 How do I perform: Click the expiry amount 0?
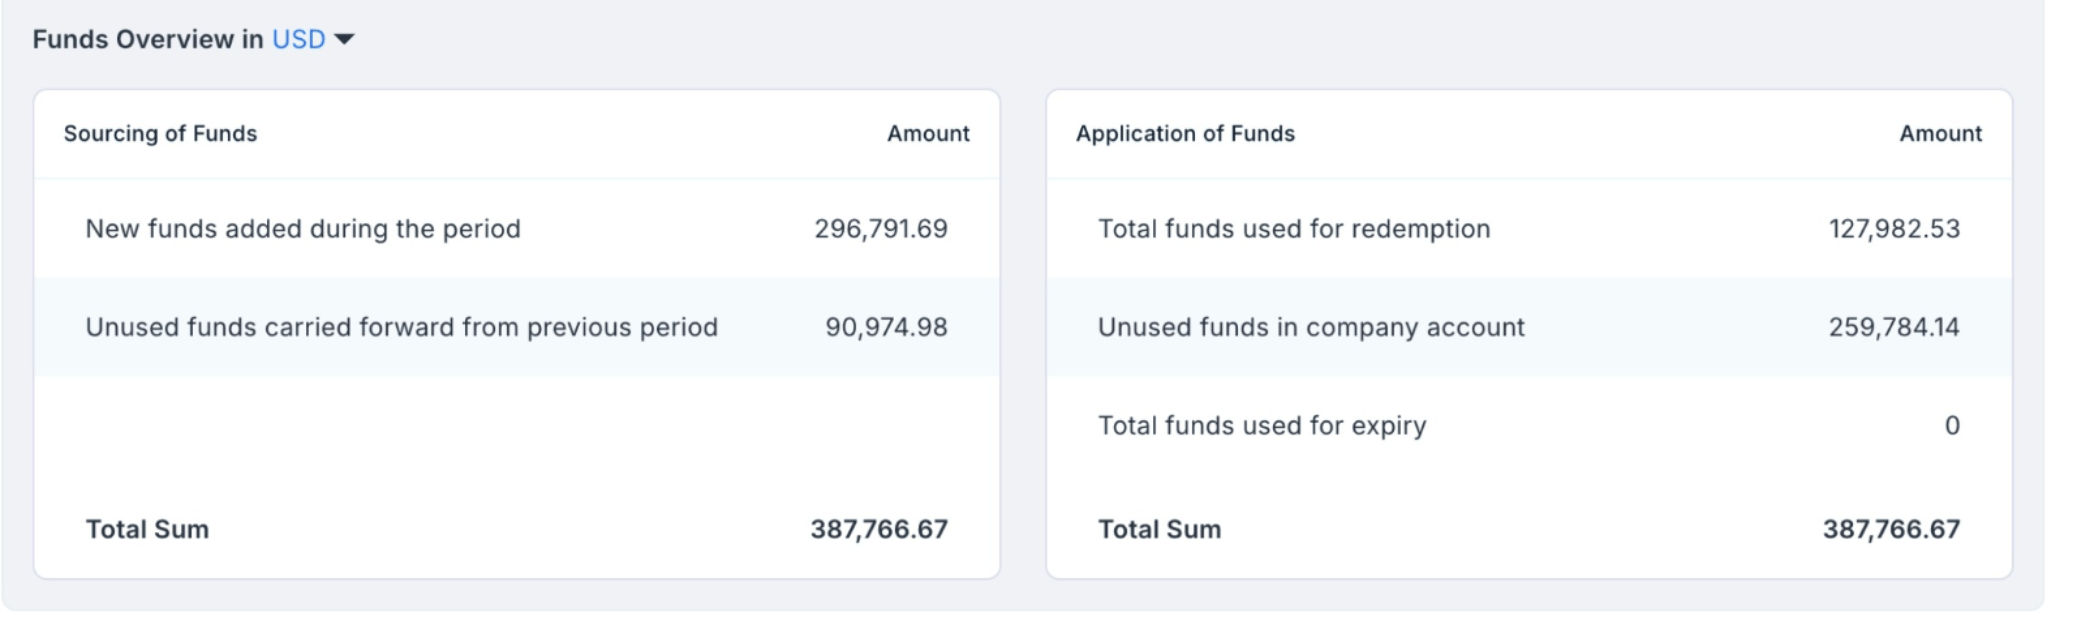tap(1952, 425)
